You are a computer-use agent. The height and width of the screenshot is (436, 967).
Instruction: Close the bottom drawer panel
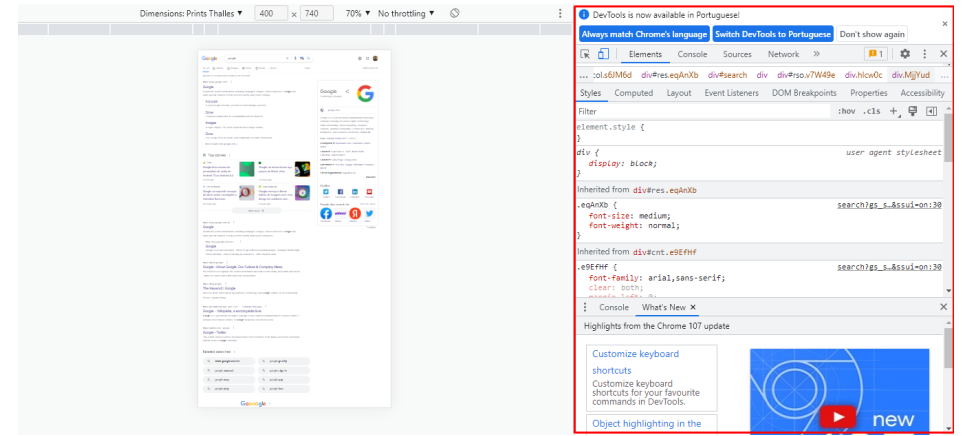click(x=943, y=307)
